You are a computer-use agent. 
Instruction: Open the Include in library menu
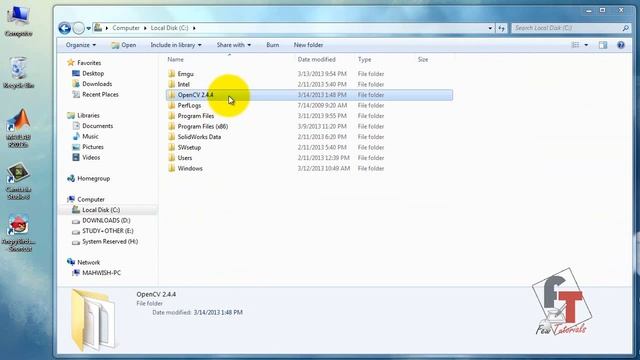pos(176,45)
